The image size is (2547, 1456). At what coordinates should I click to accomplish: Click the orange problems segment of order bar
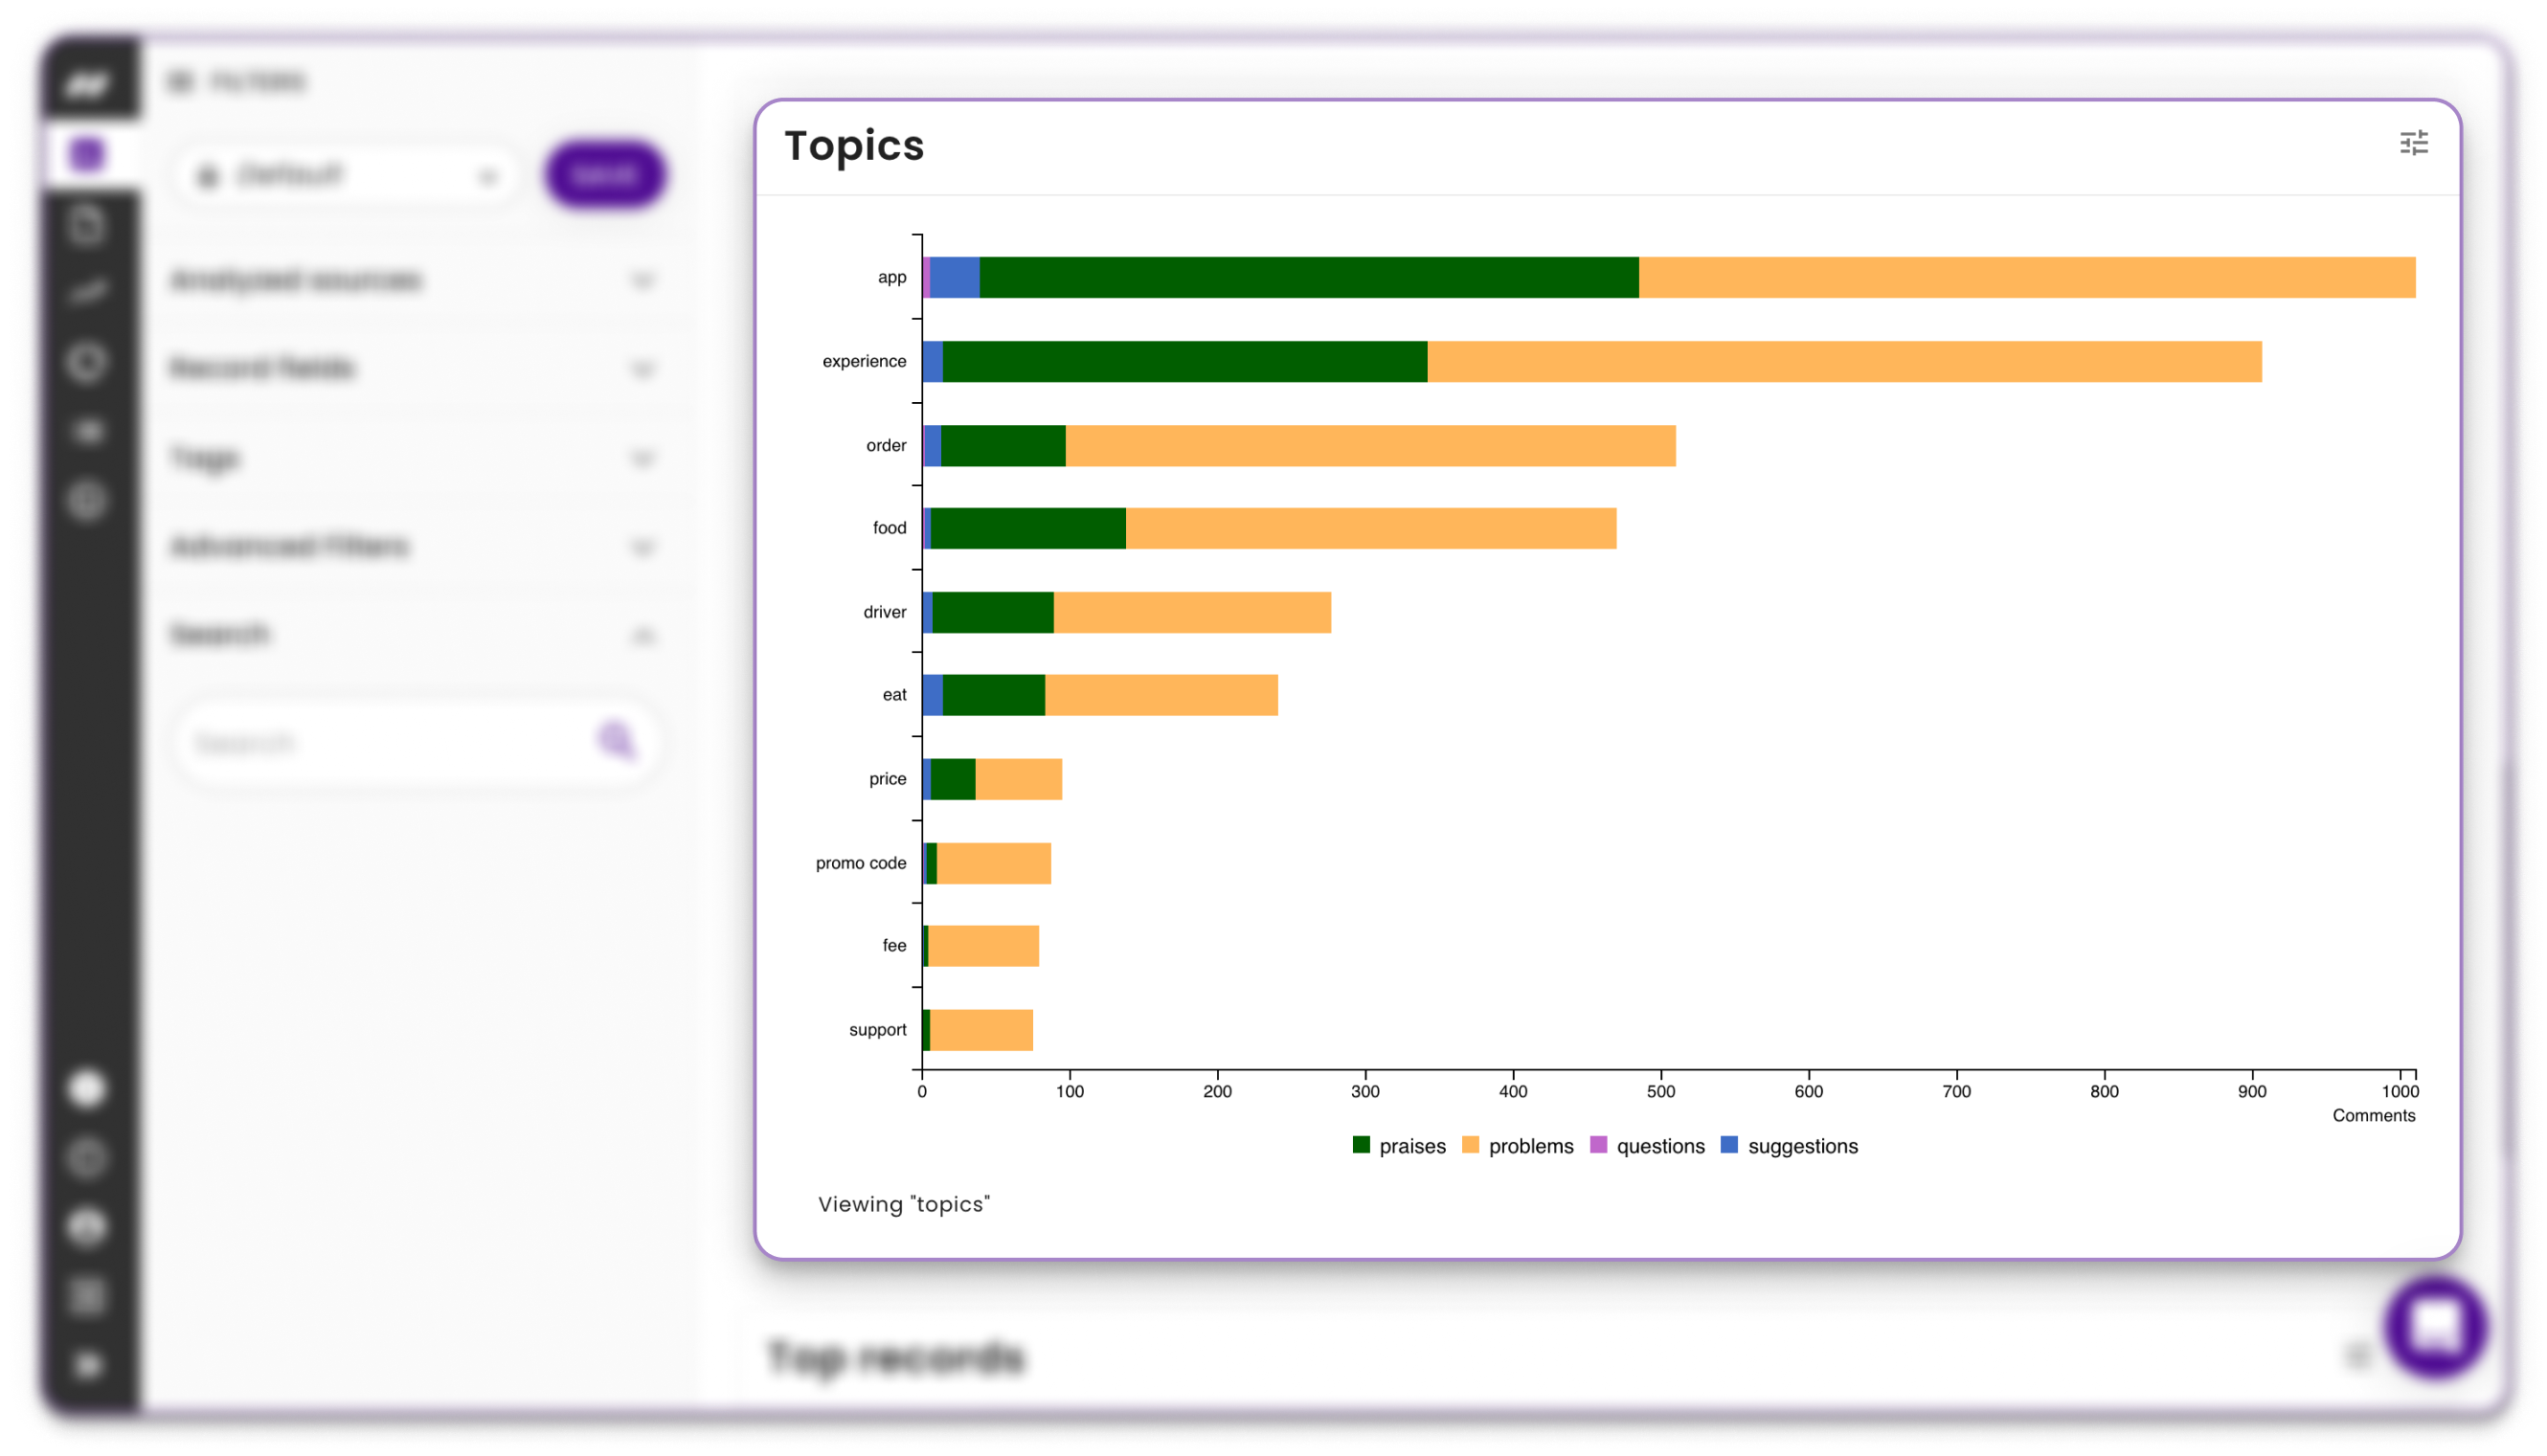(x=1371, y=445)
